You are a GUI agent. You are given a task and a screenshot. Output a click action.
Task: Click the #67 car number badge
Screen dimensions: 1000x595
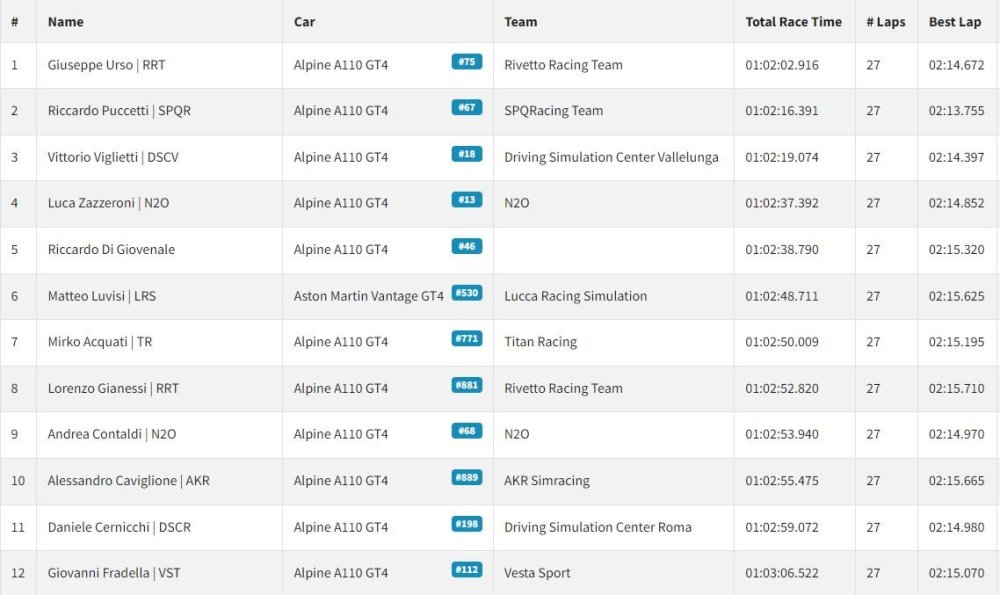point(466,108)
